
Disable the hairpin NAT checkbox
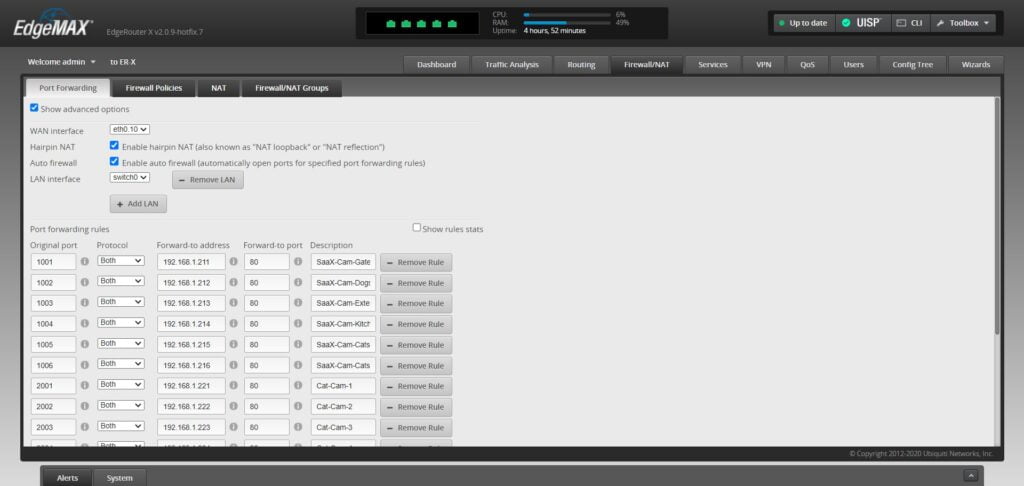coord(114,146)
